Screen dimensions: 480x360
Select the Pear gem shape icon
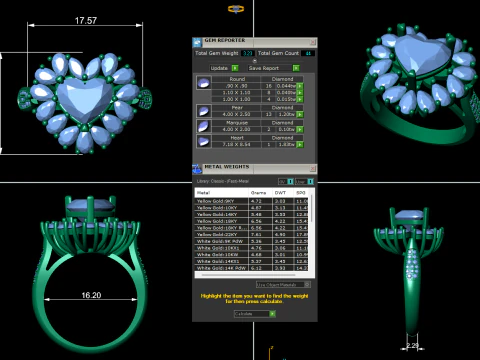(204, 111)
